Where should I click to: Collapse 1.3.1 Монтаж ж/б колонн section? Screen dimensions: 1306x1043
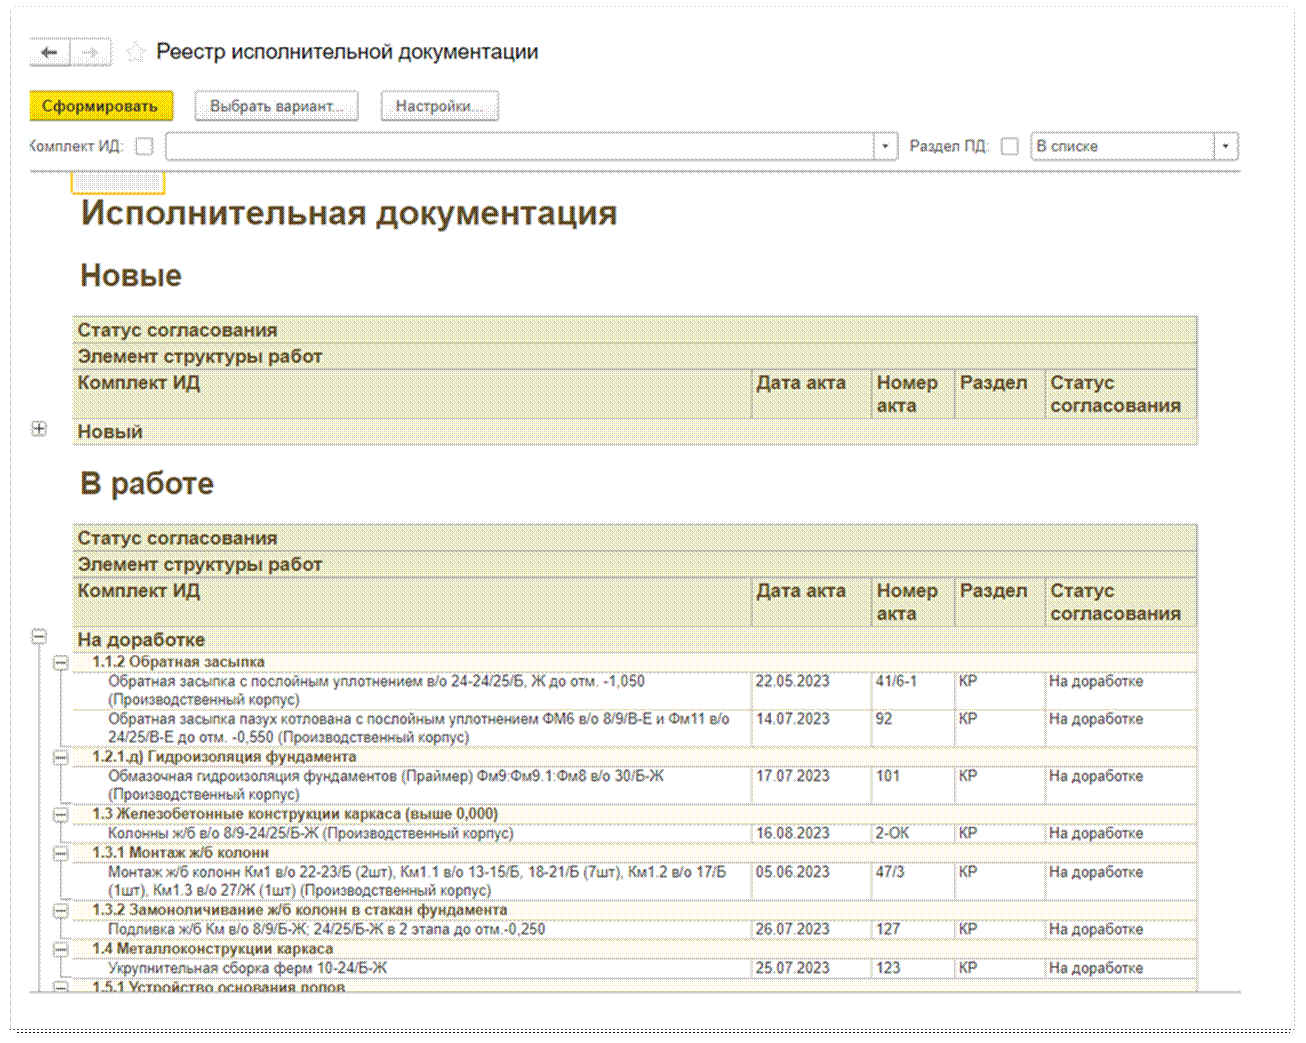(x=61, y=853)
